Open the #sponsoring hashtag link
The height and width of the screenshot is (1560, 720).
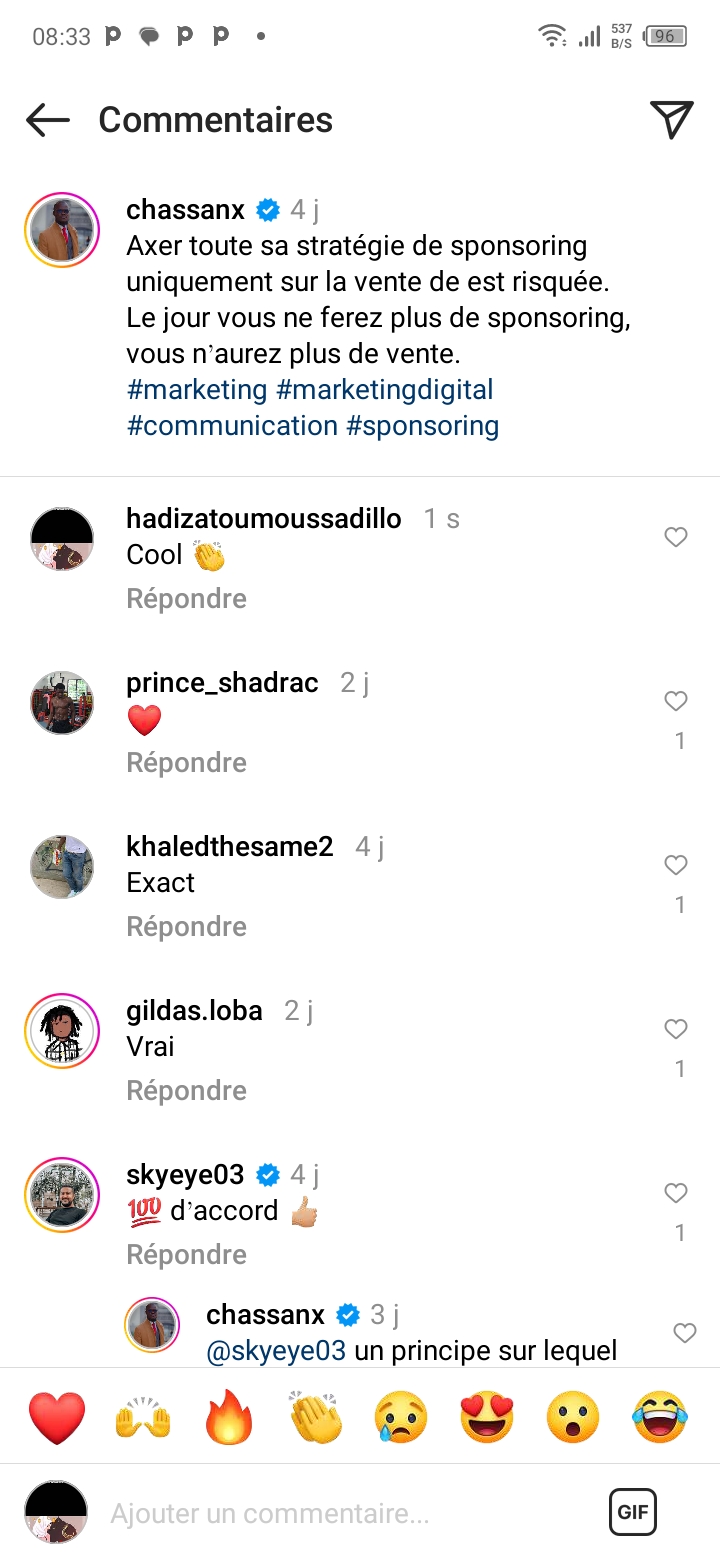(422, 426)
